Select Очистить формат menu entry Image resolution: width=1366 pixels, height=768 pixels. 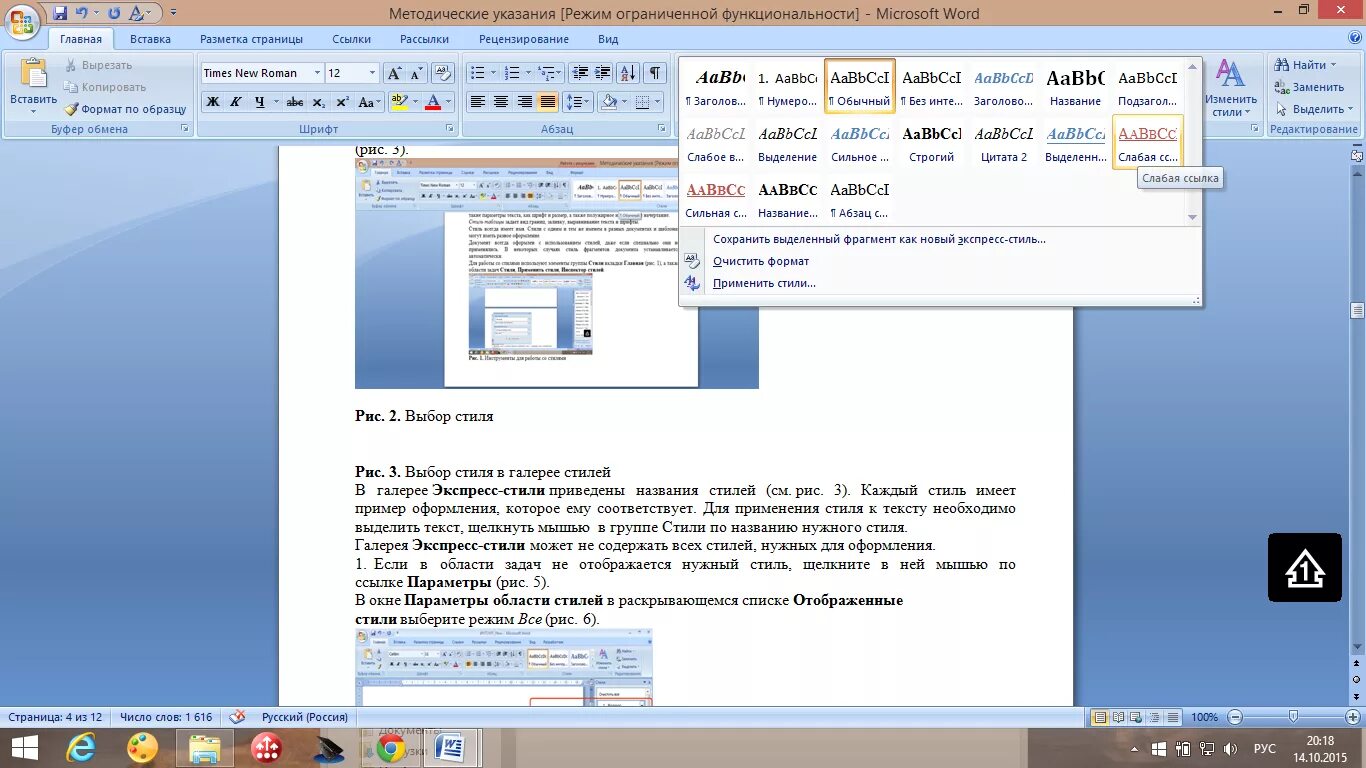761,261
